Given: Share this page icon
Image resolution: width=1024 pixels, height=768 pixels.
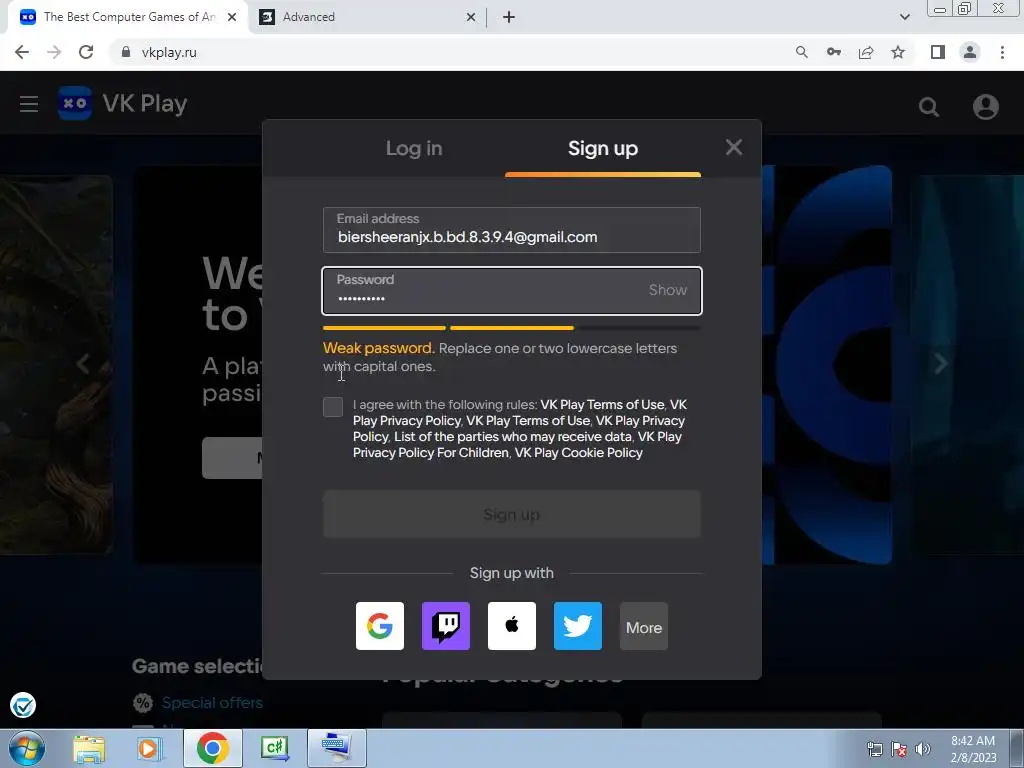Looking at the screenshot, I should (866, 52).
